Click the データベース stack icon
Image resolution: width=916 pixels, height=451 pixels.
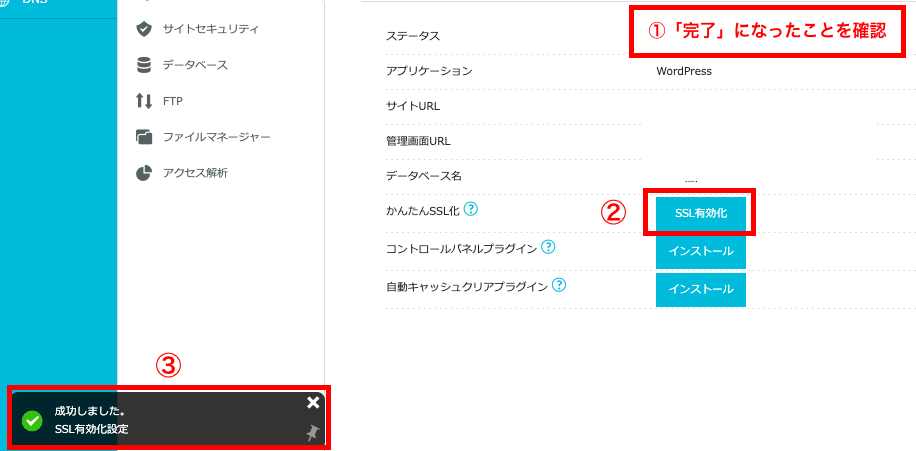[x=144, y=65]
